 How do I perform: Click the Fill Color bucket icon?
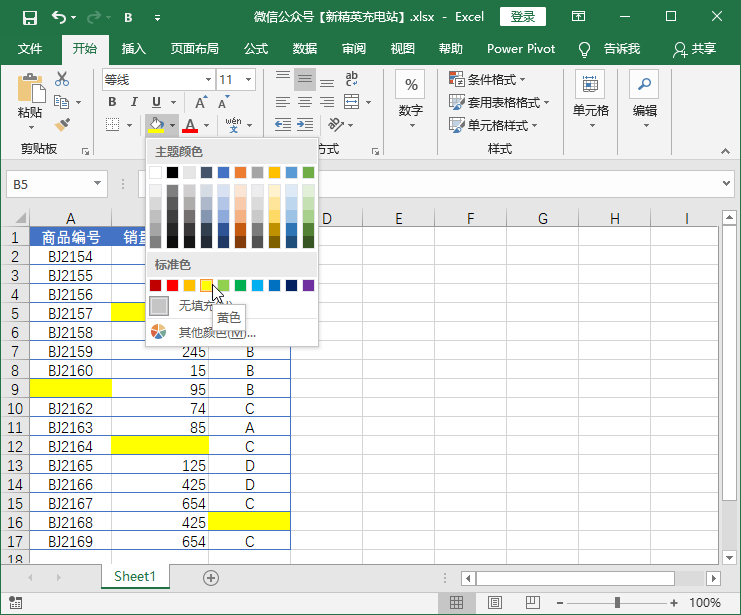coord(156,125)
